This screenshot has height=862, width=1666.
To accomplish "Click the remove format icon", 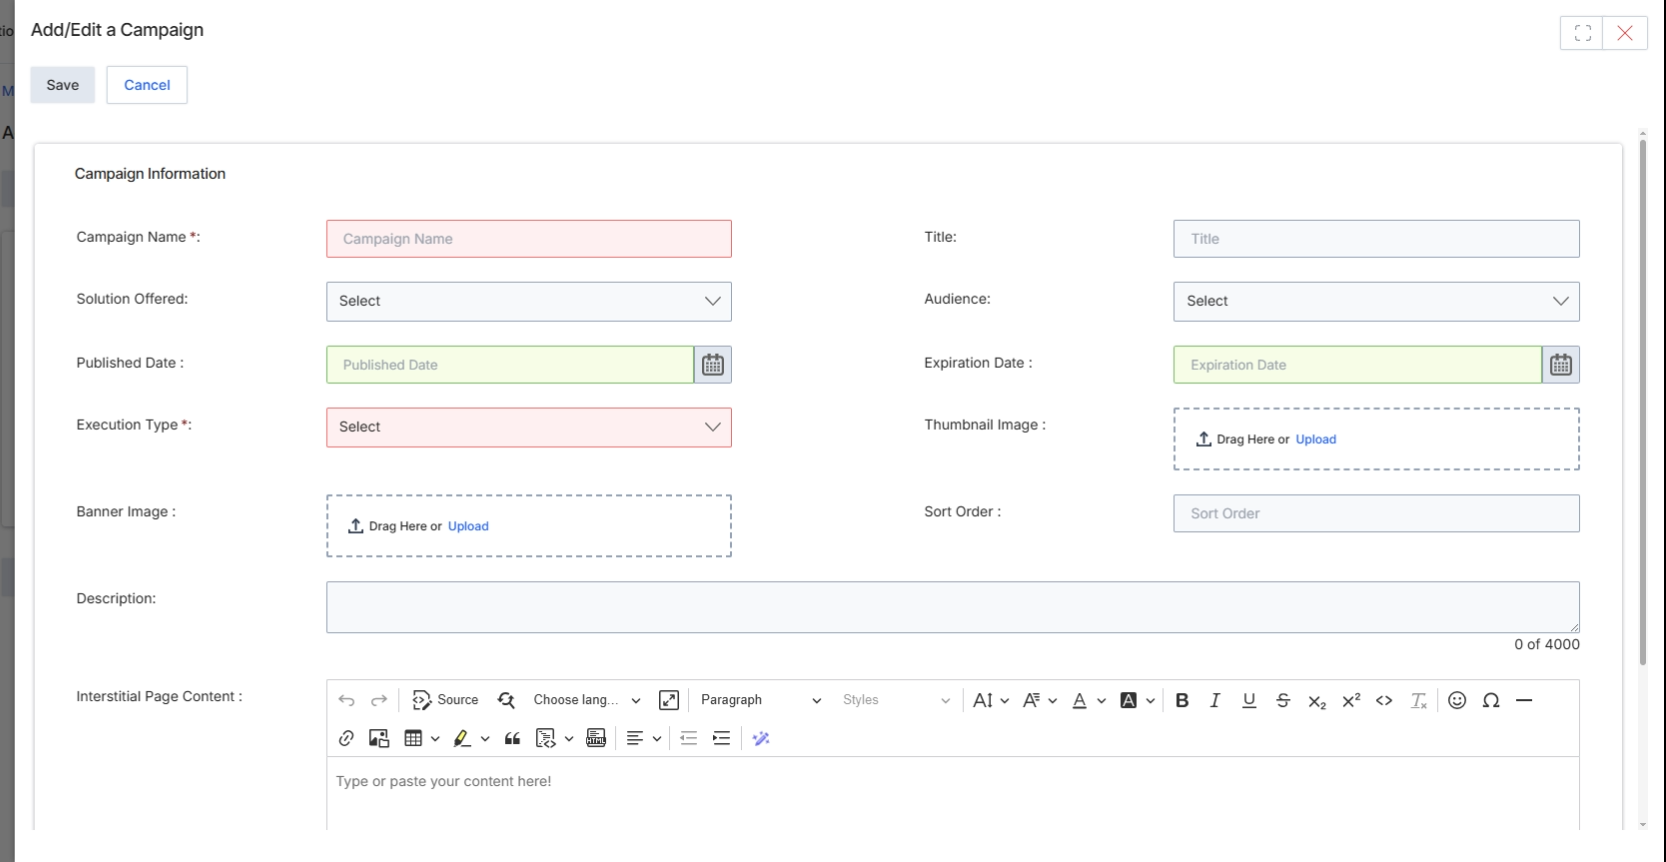I will [x=1419, y=701].
